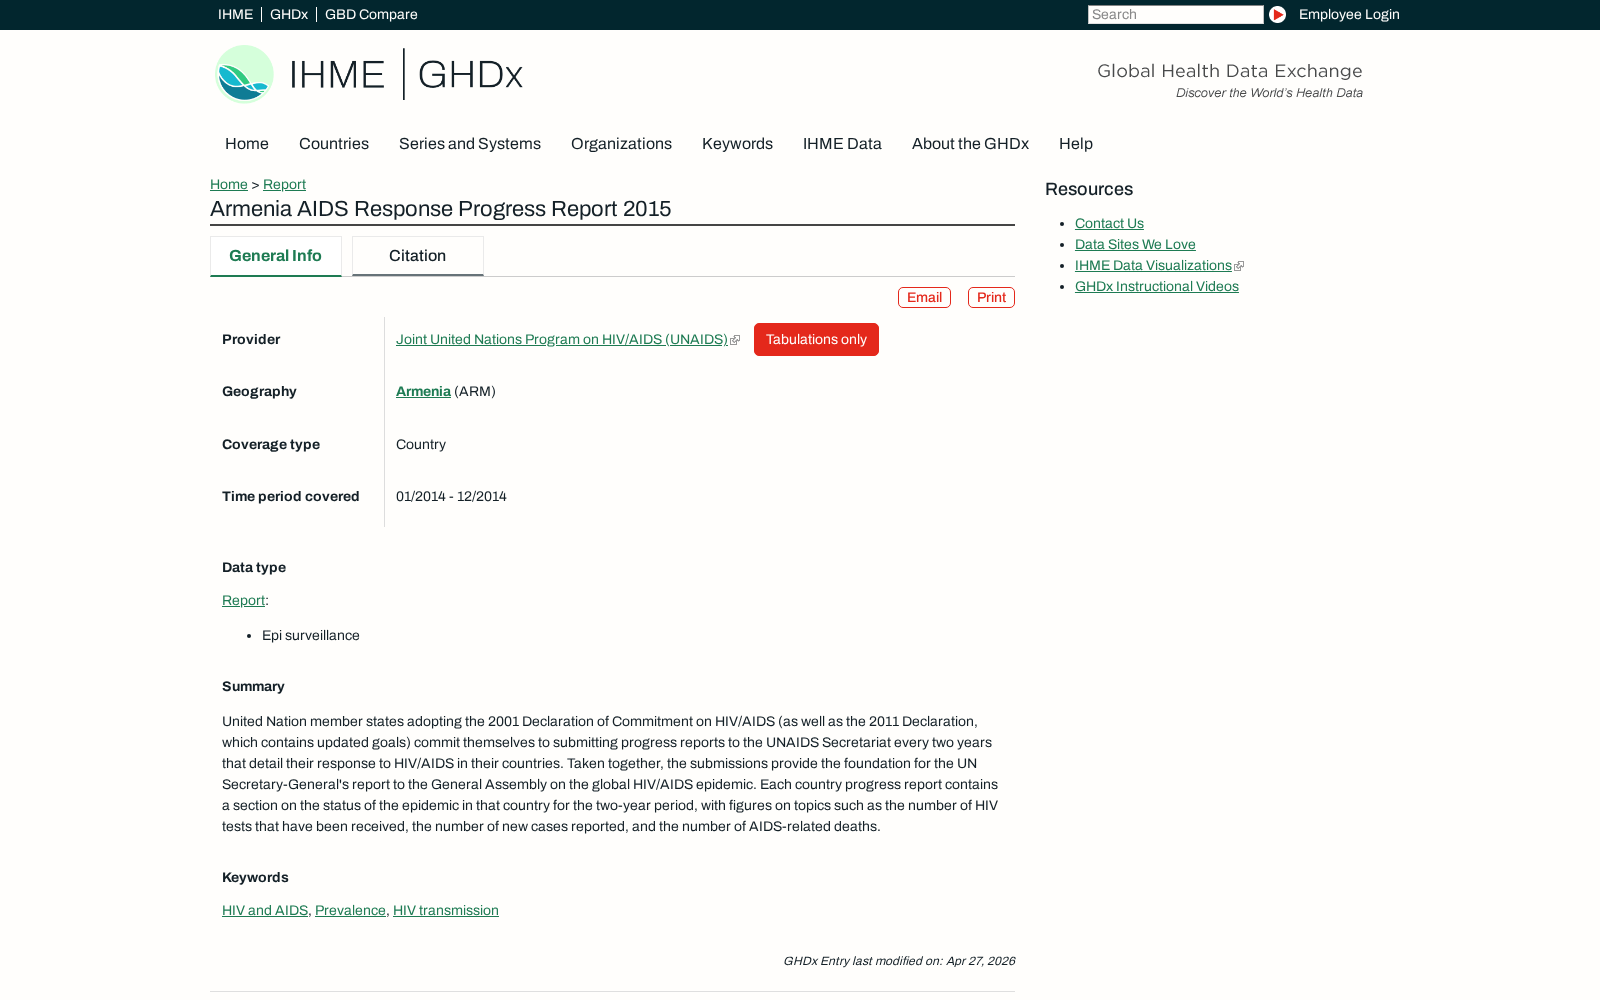This screenshot has height=1000, width=1600.
Task: Switch to the Citation tab
Action: click(x=418, y=256)
